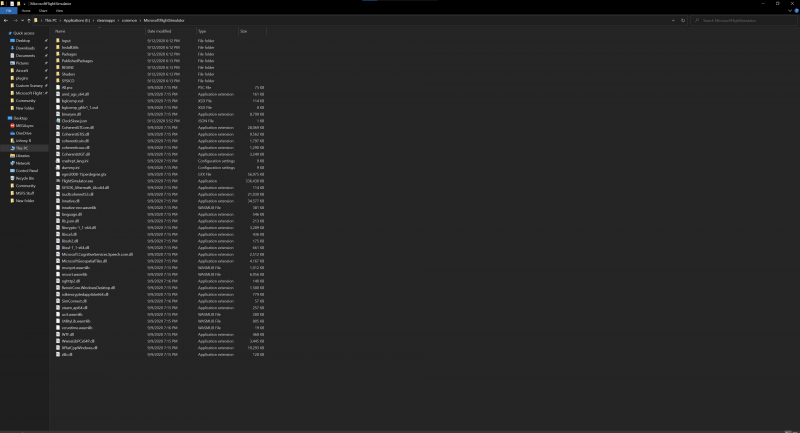This screenshot has height=433, width=800.
Task: Open Control Panel from navigation pane
Action: pyautogui.click(x=27, y=171)
